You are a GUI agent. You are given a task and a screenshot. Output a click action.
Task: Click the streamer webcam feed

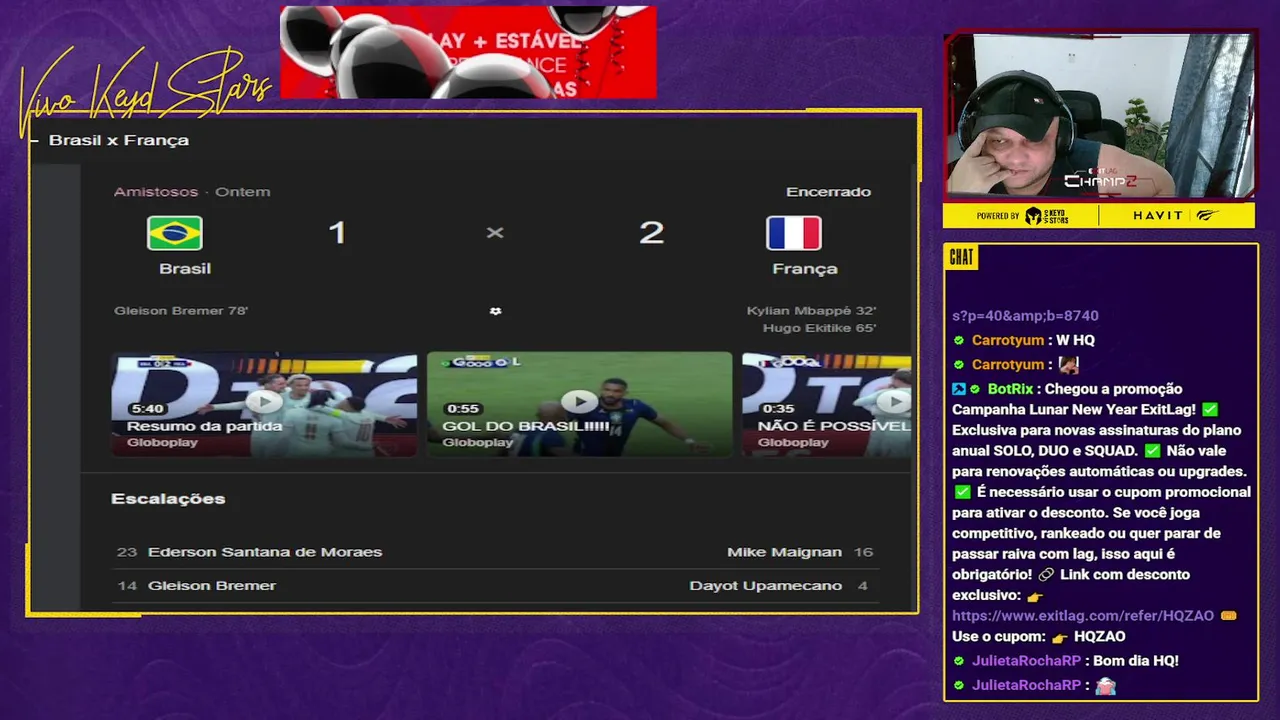[x=1099, y=116]
